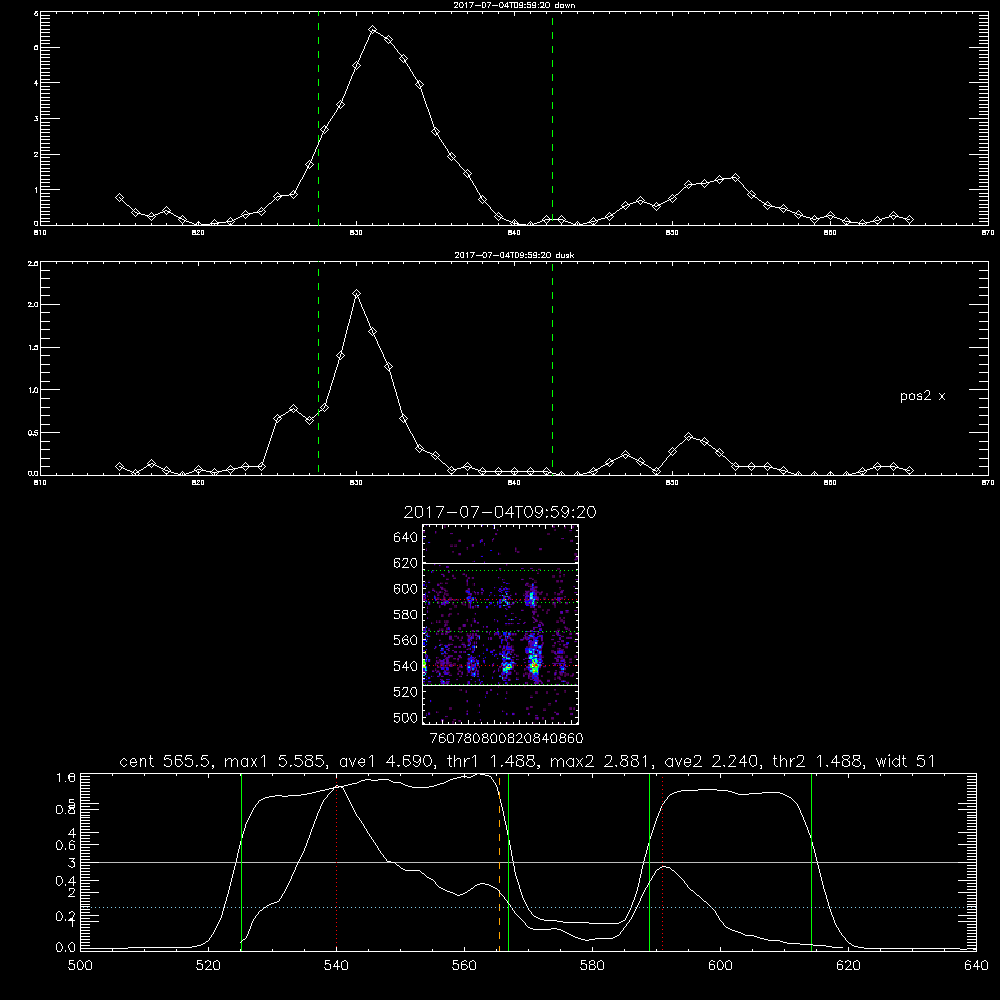Click red dotted line near 591 in bottom plot

663,862
